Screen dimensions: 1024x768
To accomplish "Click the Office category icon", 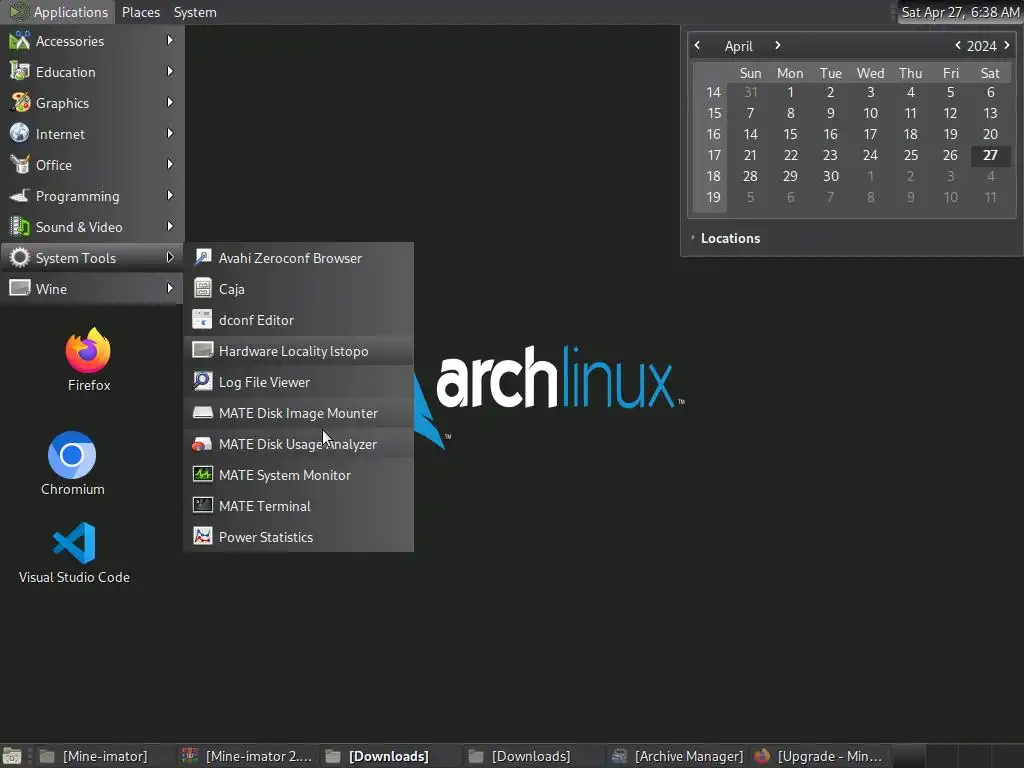I will point(20,165).
